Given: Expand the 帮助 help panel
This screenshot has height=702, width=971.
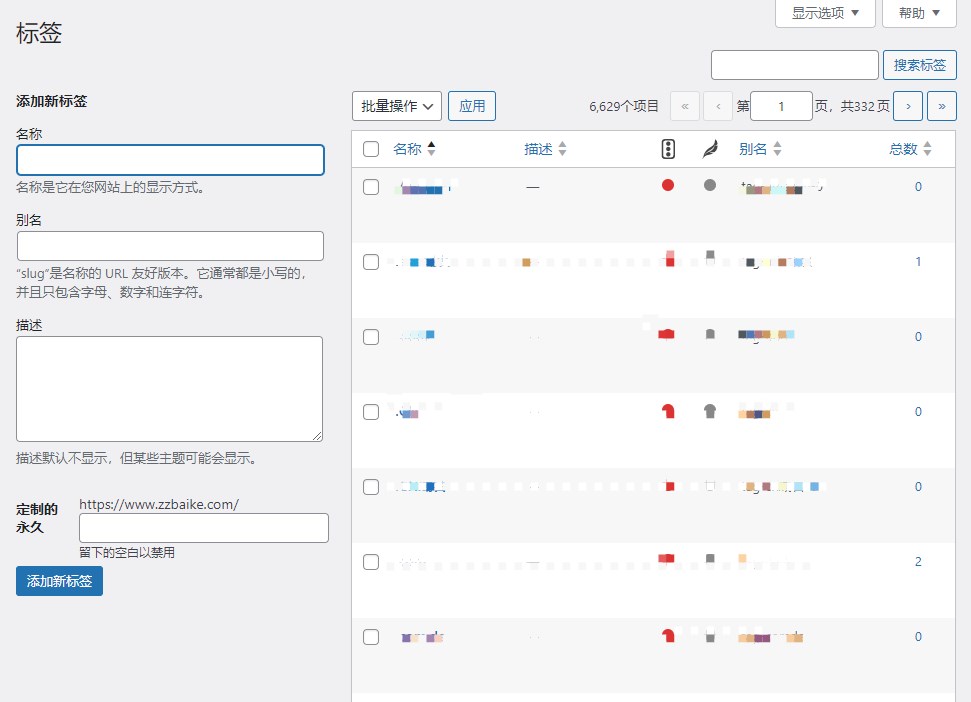Looking at the screenshot, I should (919, 13).
